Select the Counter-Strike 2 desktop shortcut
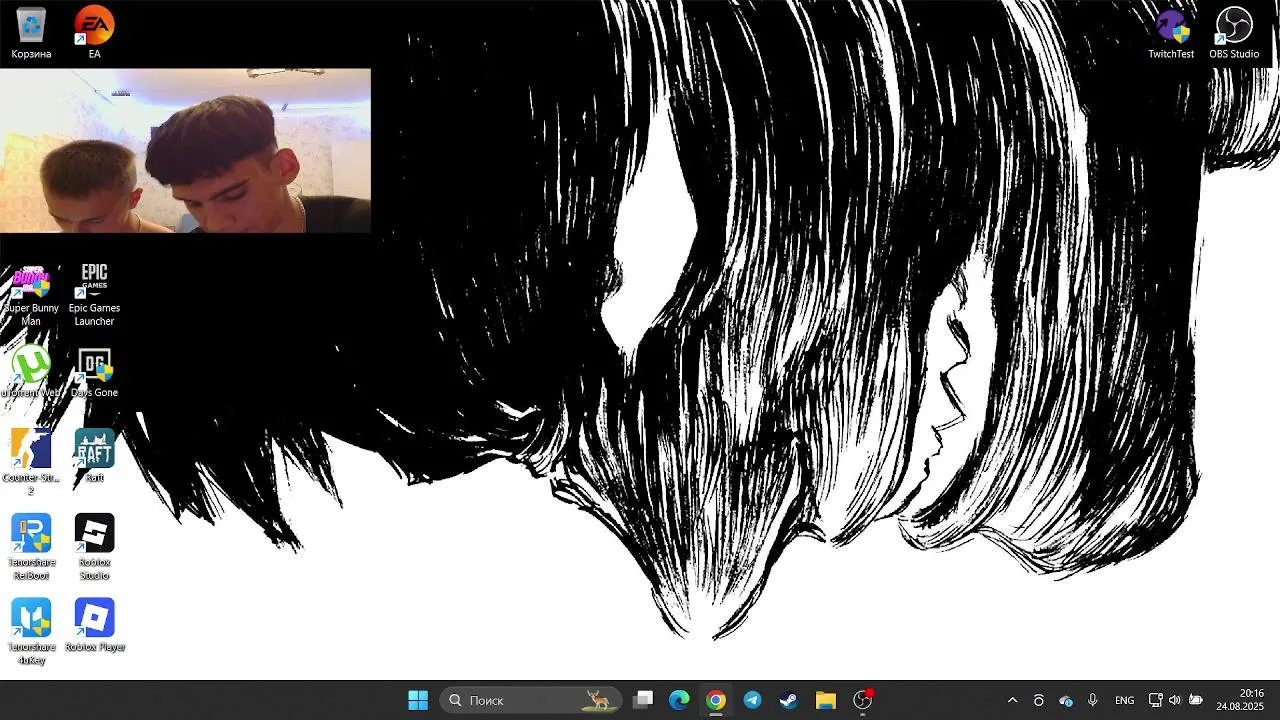1280x720 pixels. [31, 463]
